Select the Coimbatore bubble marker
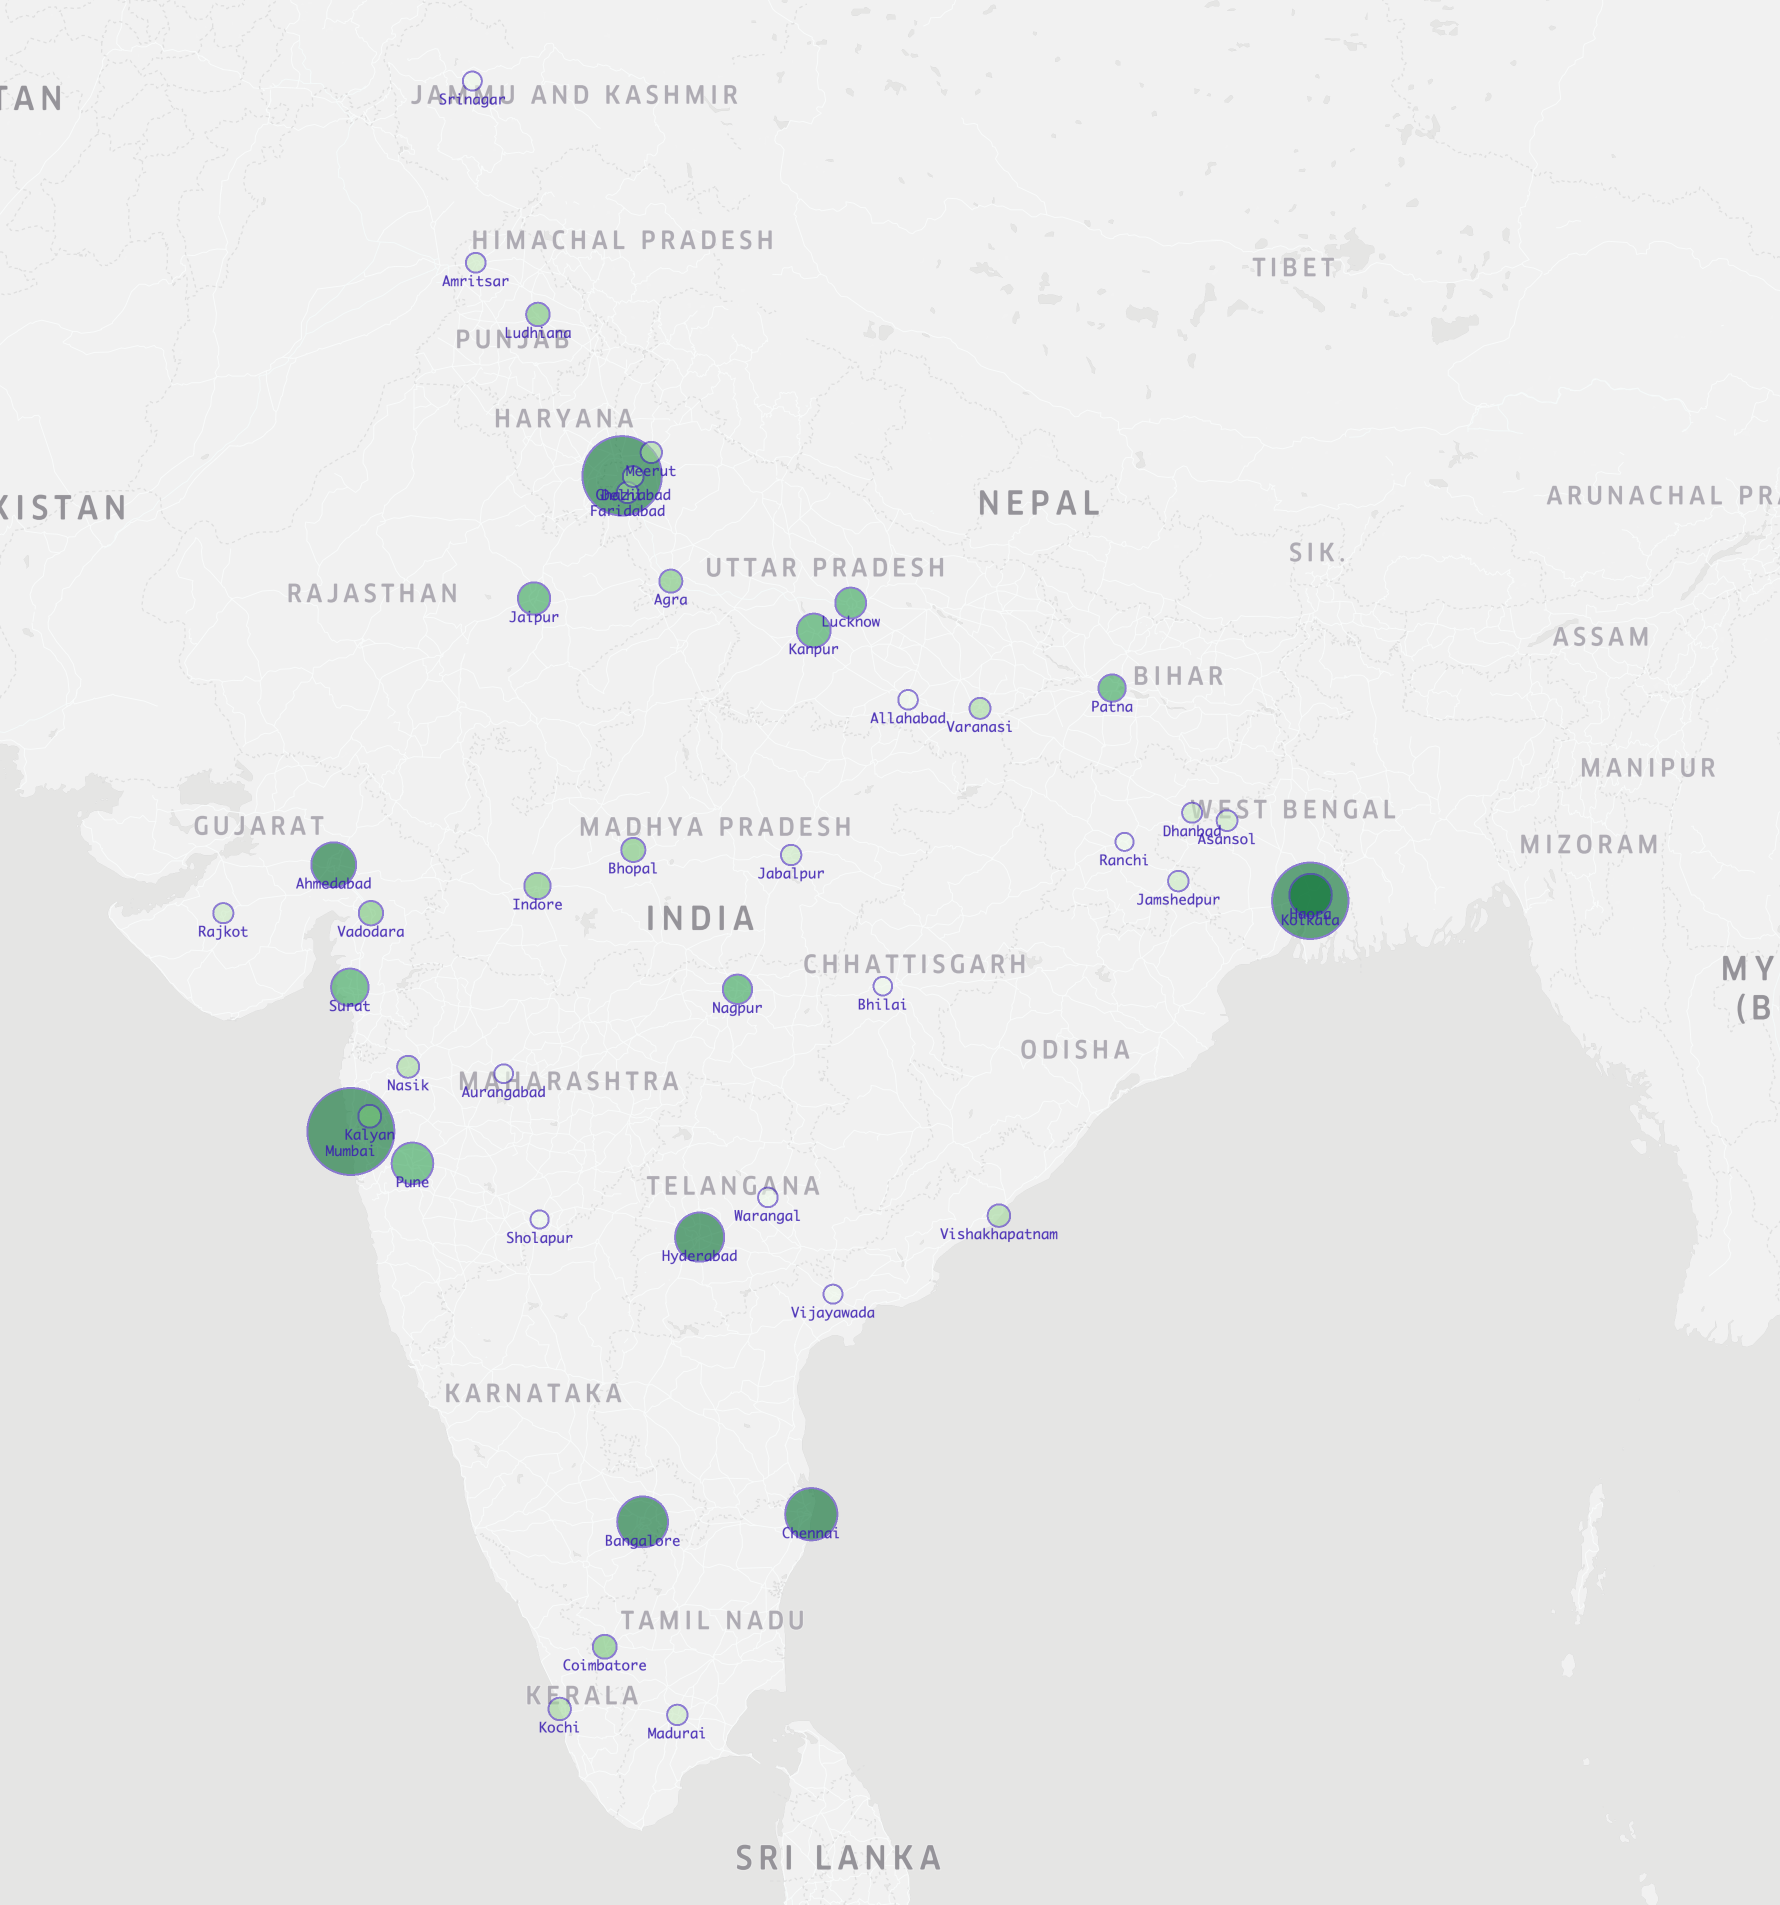1780x1905 pixels. (x=604, y=1646)
